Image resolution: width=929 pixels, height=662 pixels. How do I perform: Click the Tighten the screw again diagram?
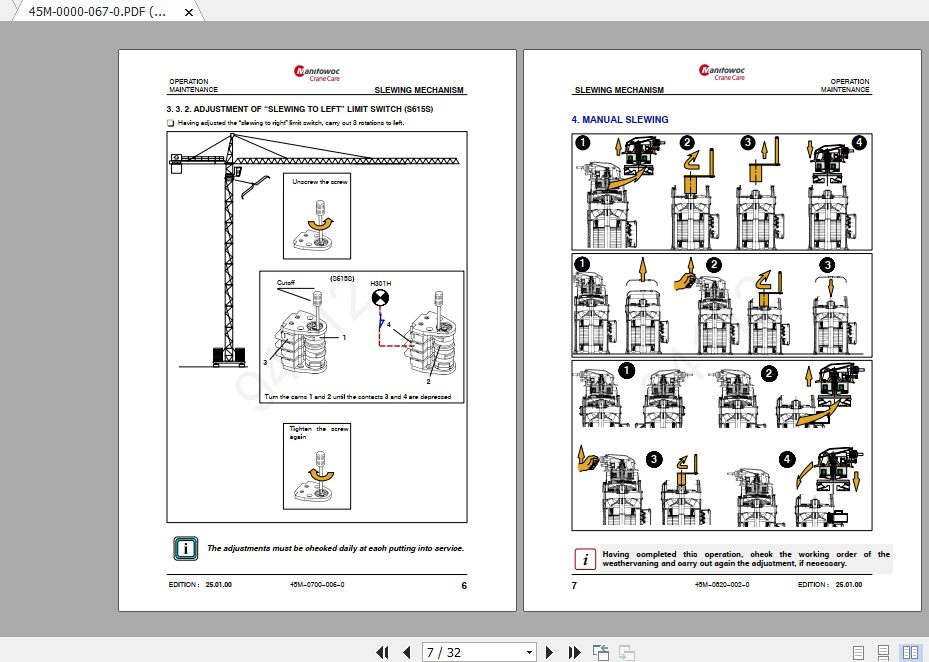[318, 465]
